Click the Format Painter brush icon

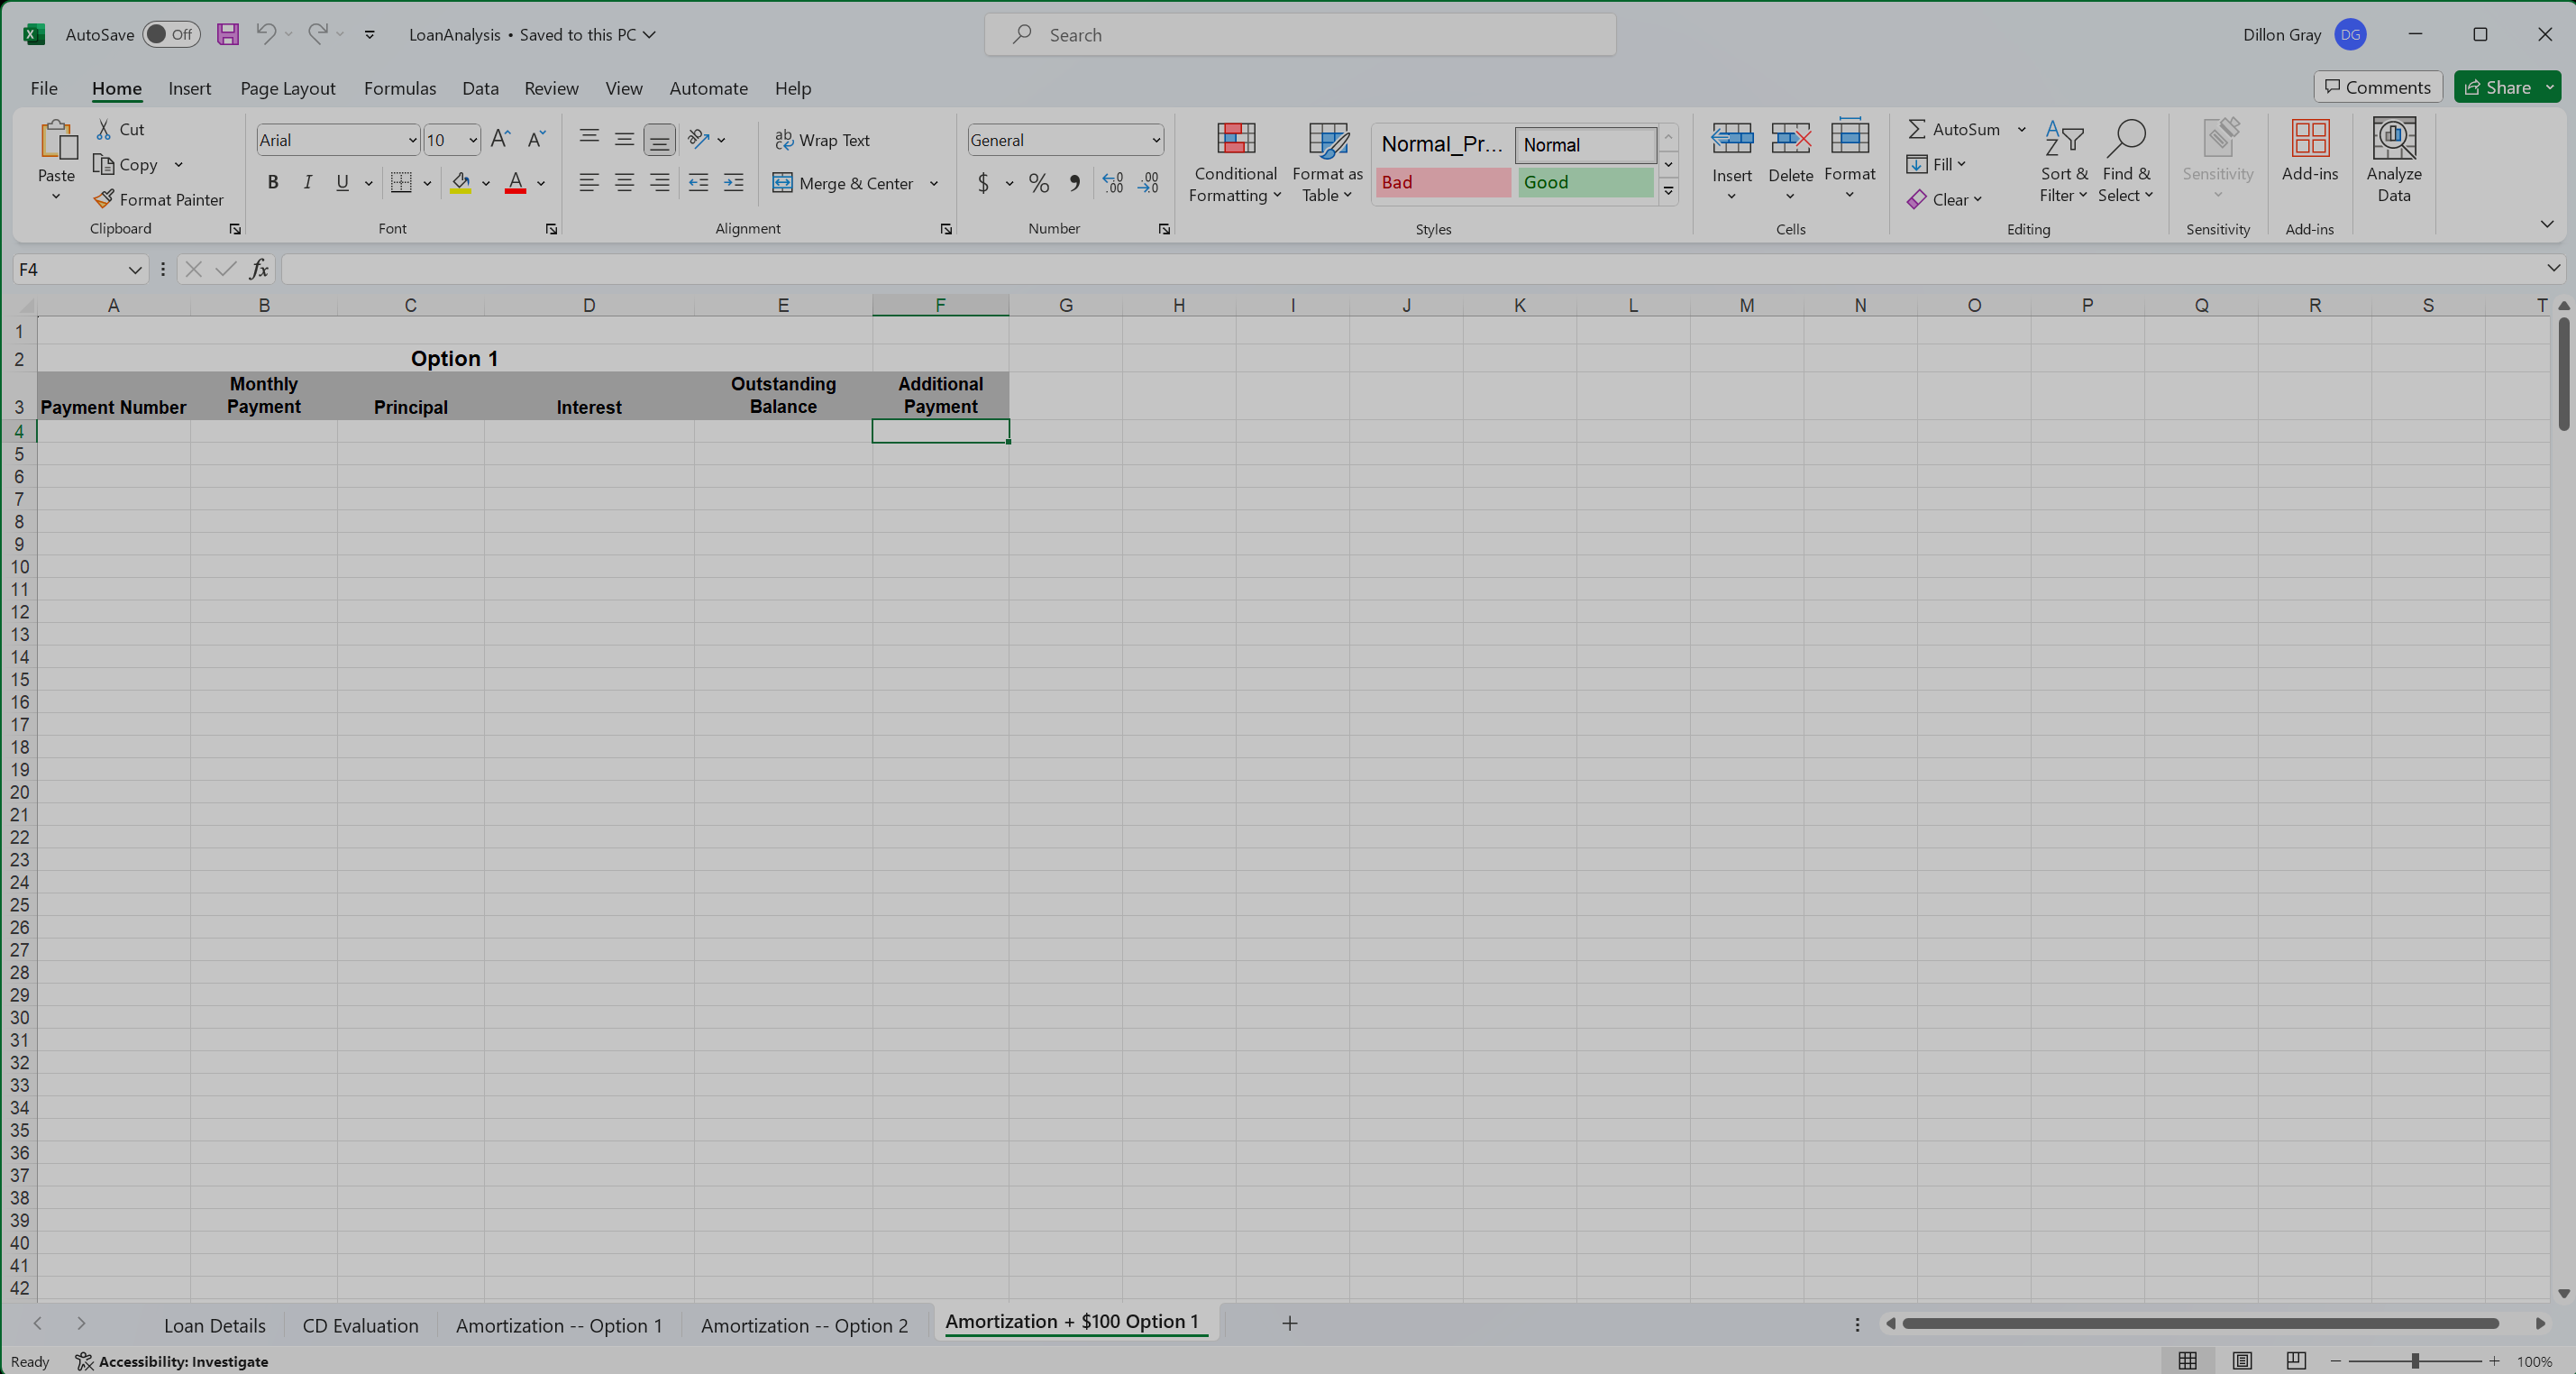103,199
